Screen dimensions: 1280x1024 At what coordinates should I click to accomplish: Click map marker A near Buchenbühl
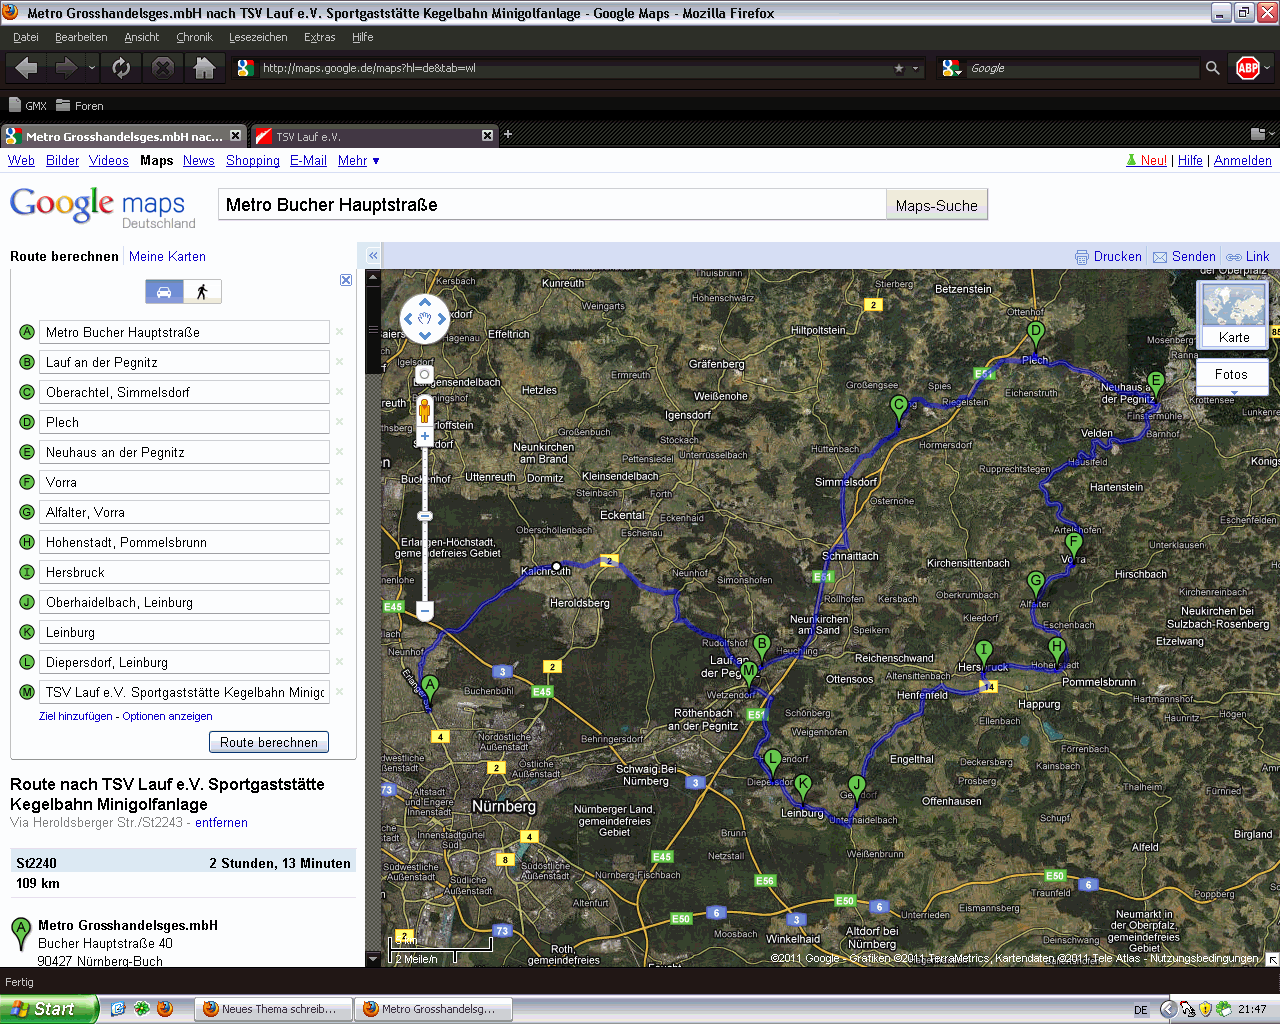pos(430,687)
